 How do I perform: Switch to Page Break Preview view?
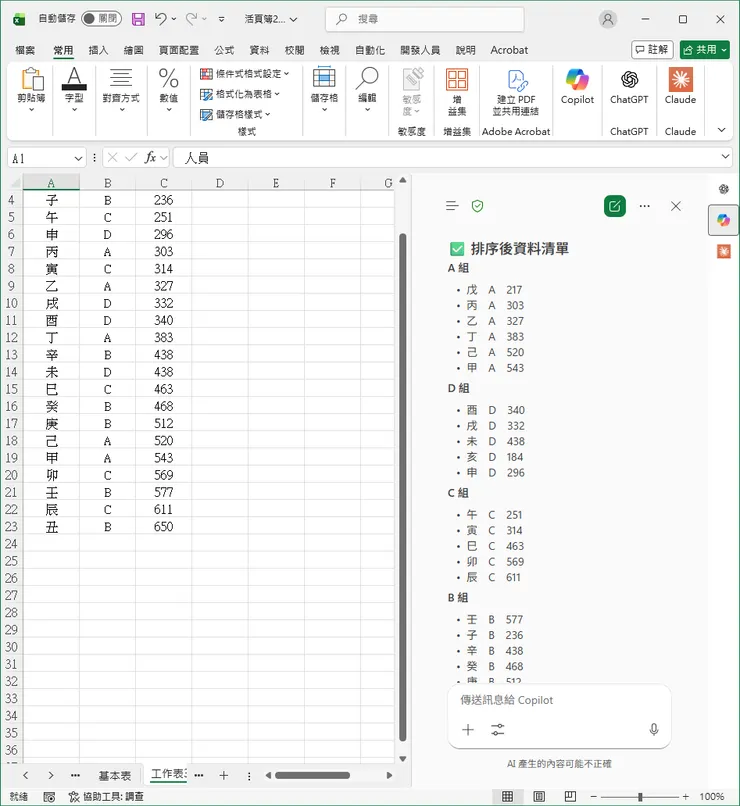570,797
